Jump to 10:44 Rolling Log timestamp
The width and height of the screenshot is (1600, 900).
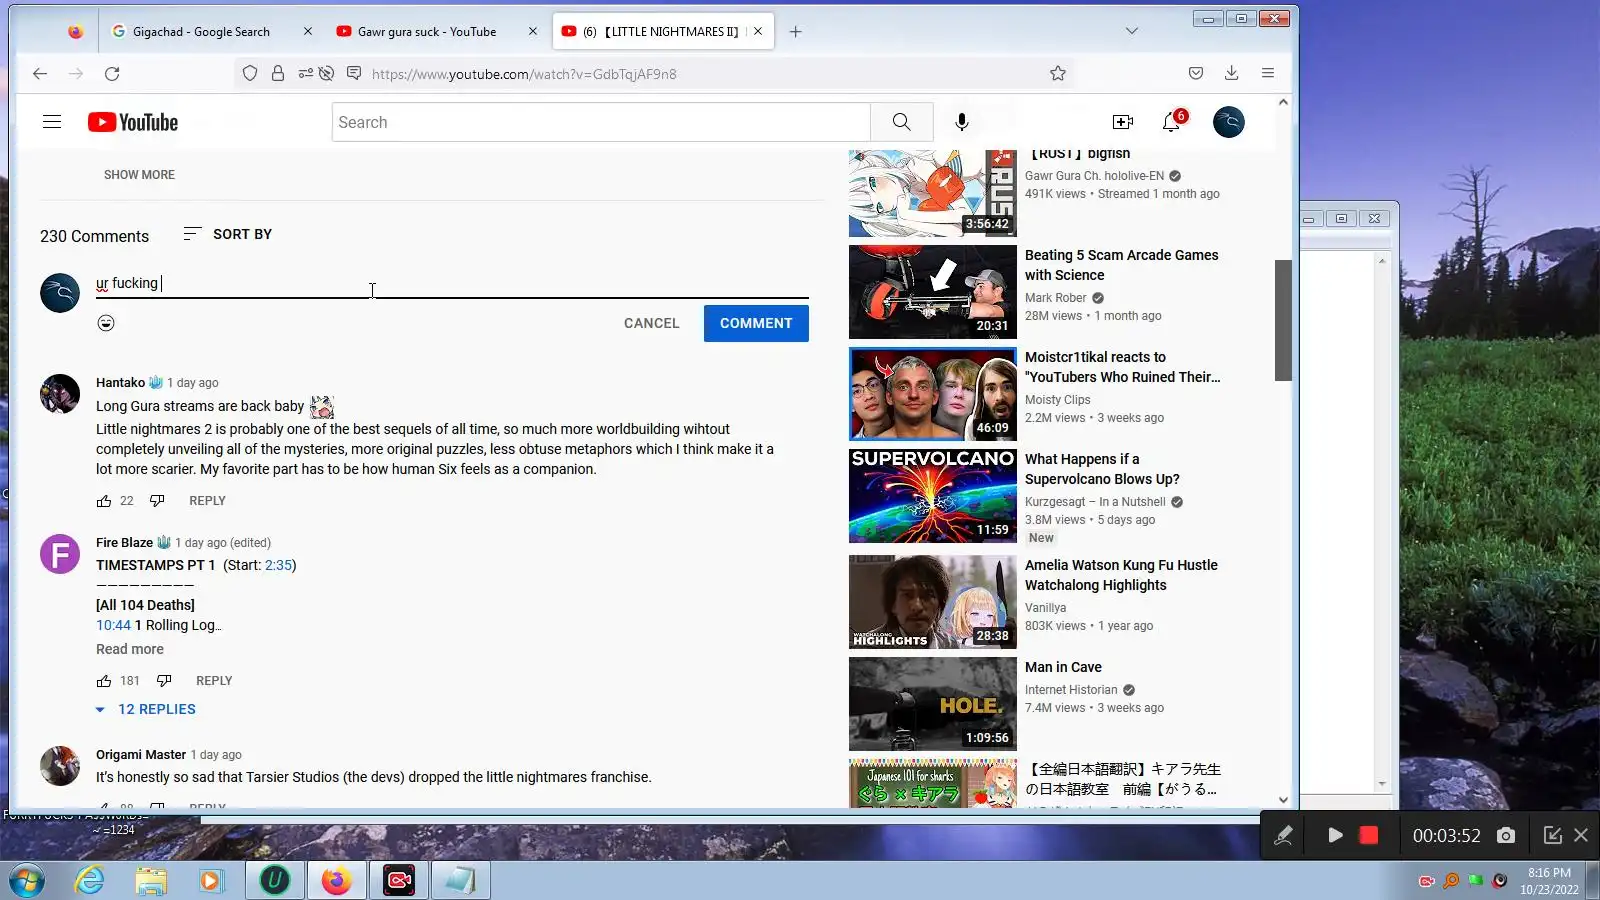pyautogui.click(x=113, y=625)
